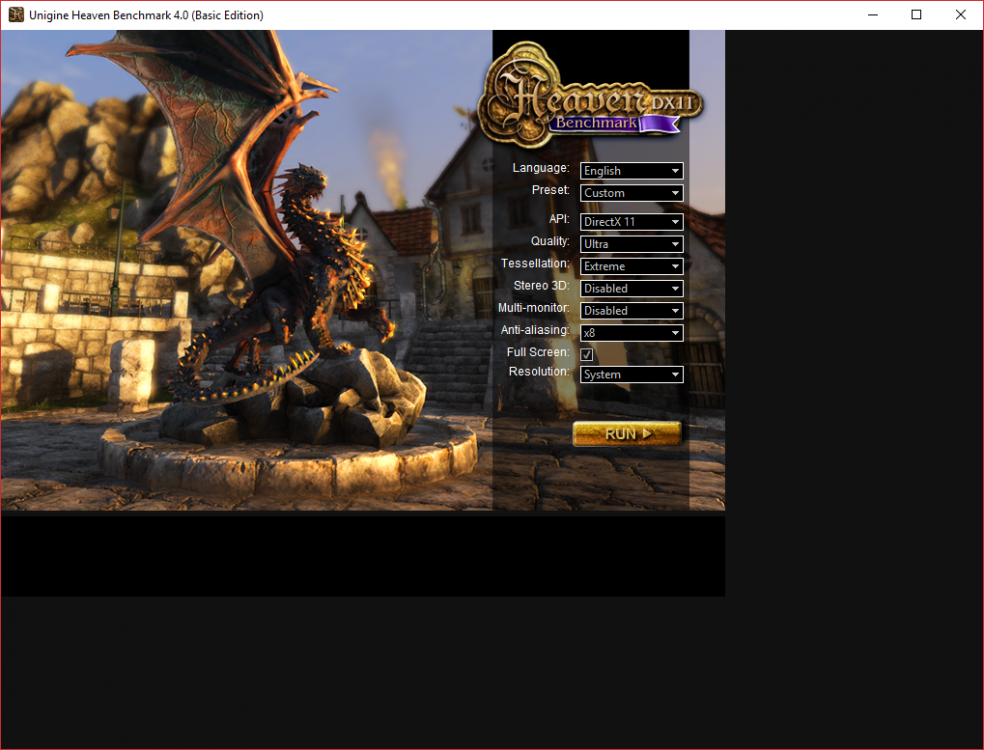Click the "Anti-aliasing:" label
Viewport: 984px width, 750px height.
coord(535,330)
